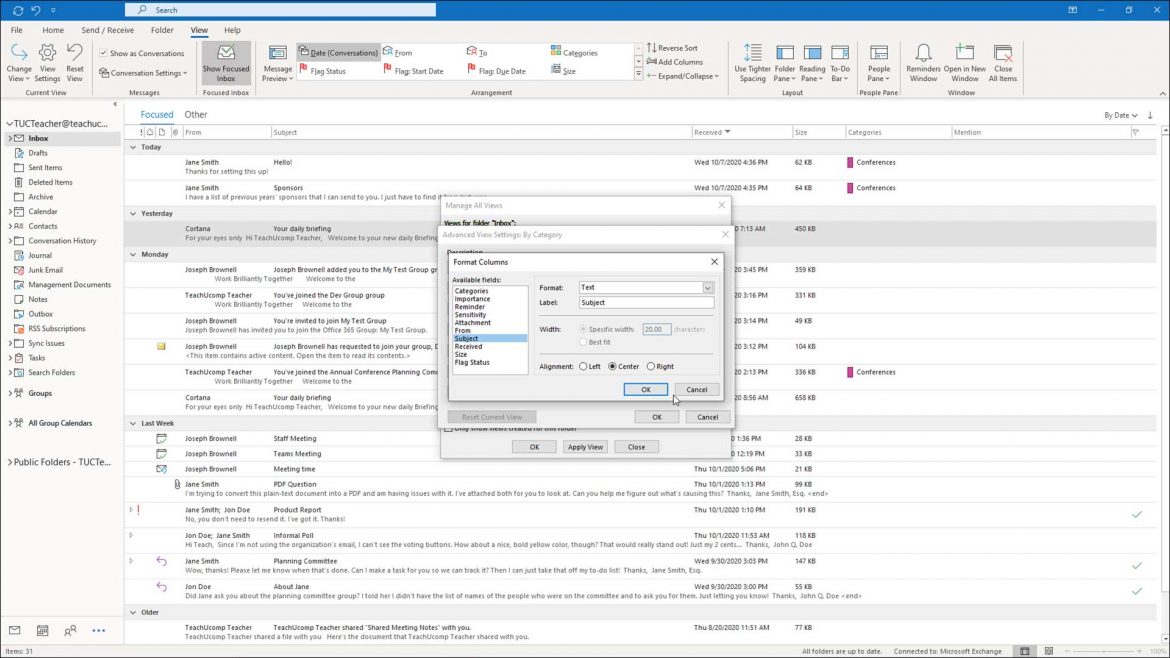Open the Send / Receive ribbon tab
The height and width of the screenshot is (658, 1170).
click(x=106, y=29)
